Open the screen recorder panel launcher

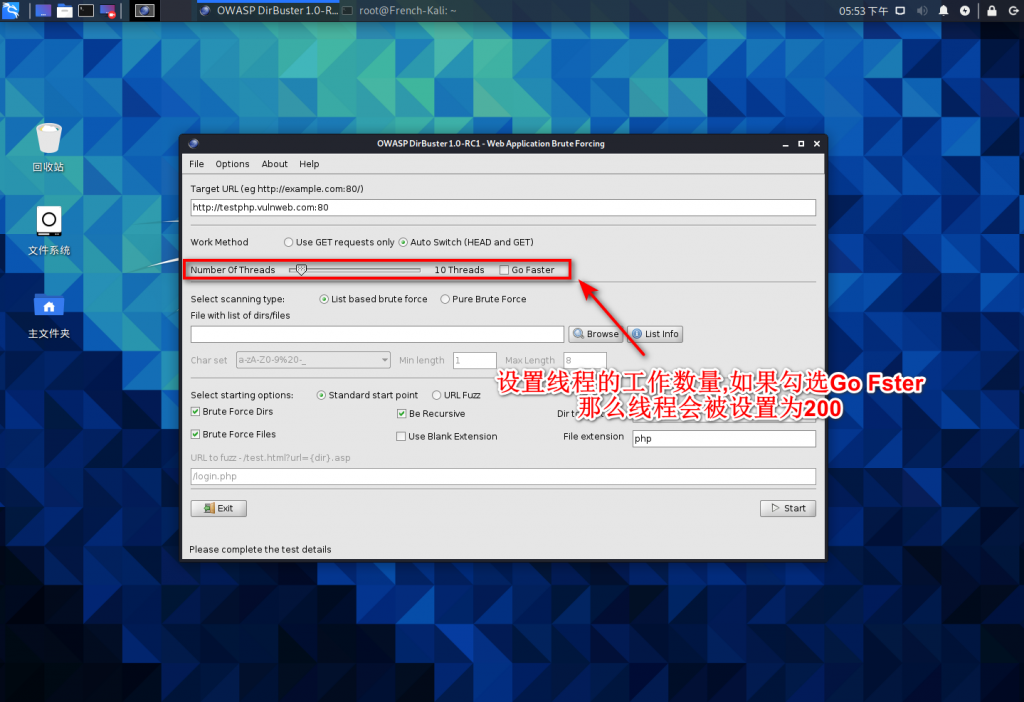pyautogui.click(x=108, y=11)
